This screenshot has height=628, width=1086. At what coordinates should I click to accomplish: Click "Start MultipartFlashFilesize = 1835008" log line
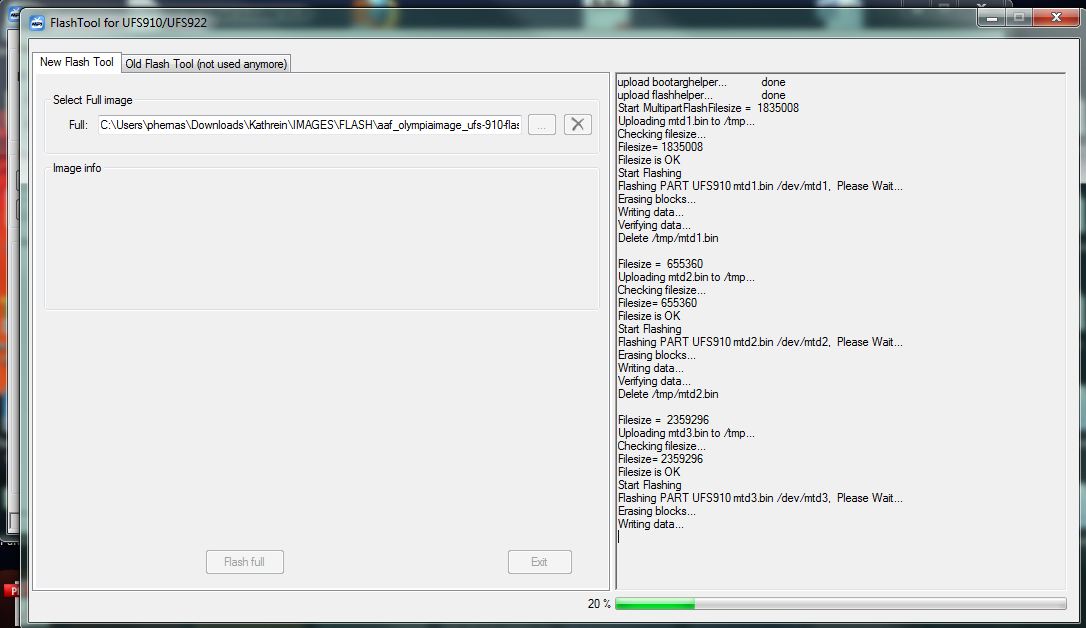(x=708, y=108)
